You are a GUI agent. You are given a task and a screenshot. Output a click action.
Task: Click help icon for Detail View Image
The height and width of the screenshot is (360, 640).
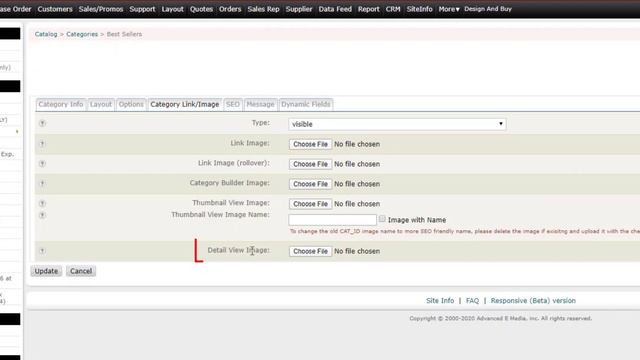(42, 251)
